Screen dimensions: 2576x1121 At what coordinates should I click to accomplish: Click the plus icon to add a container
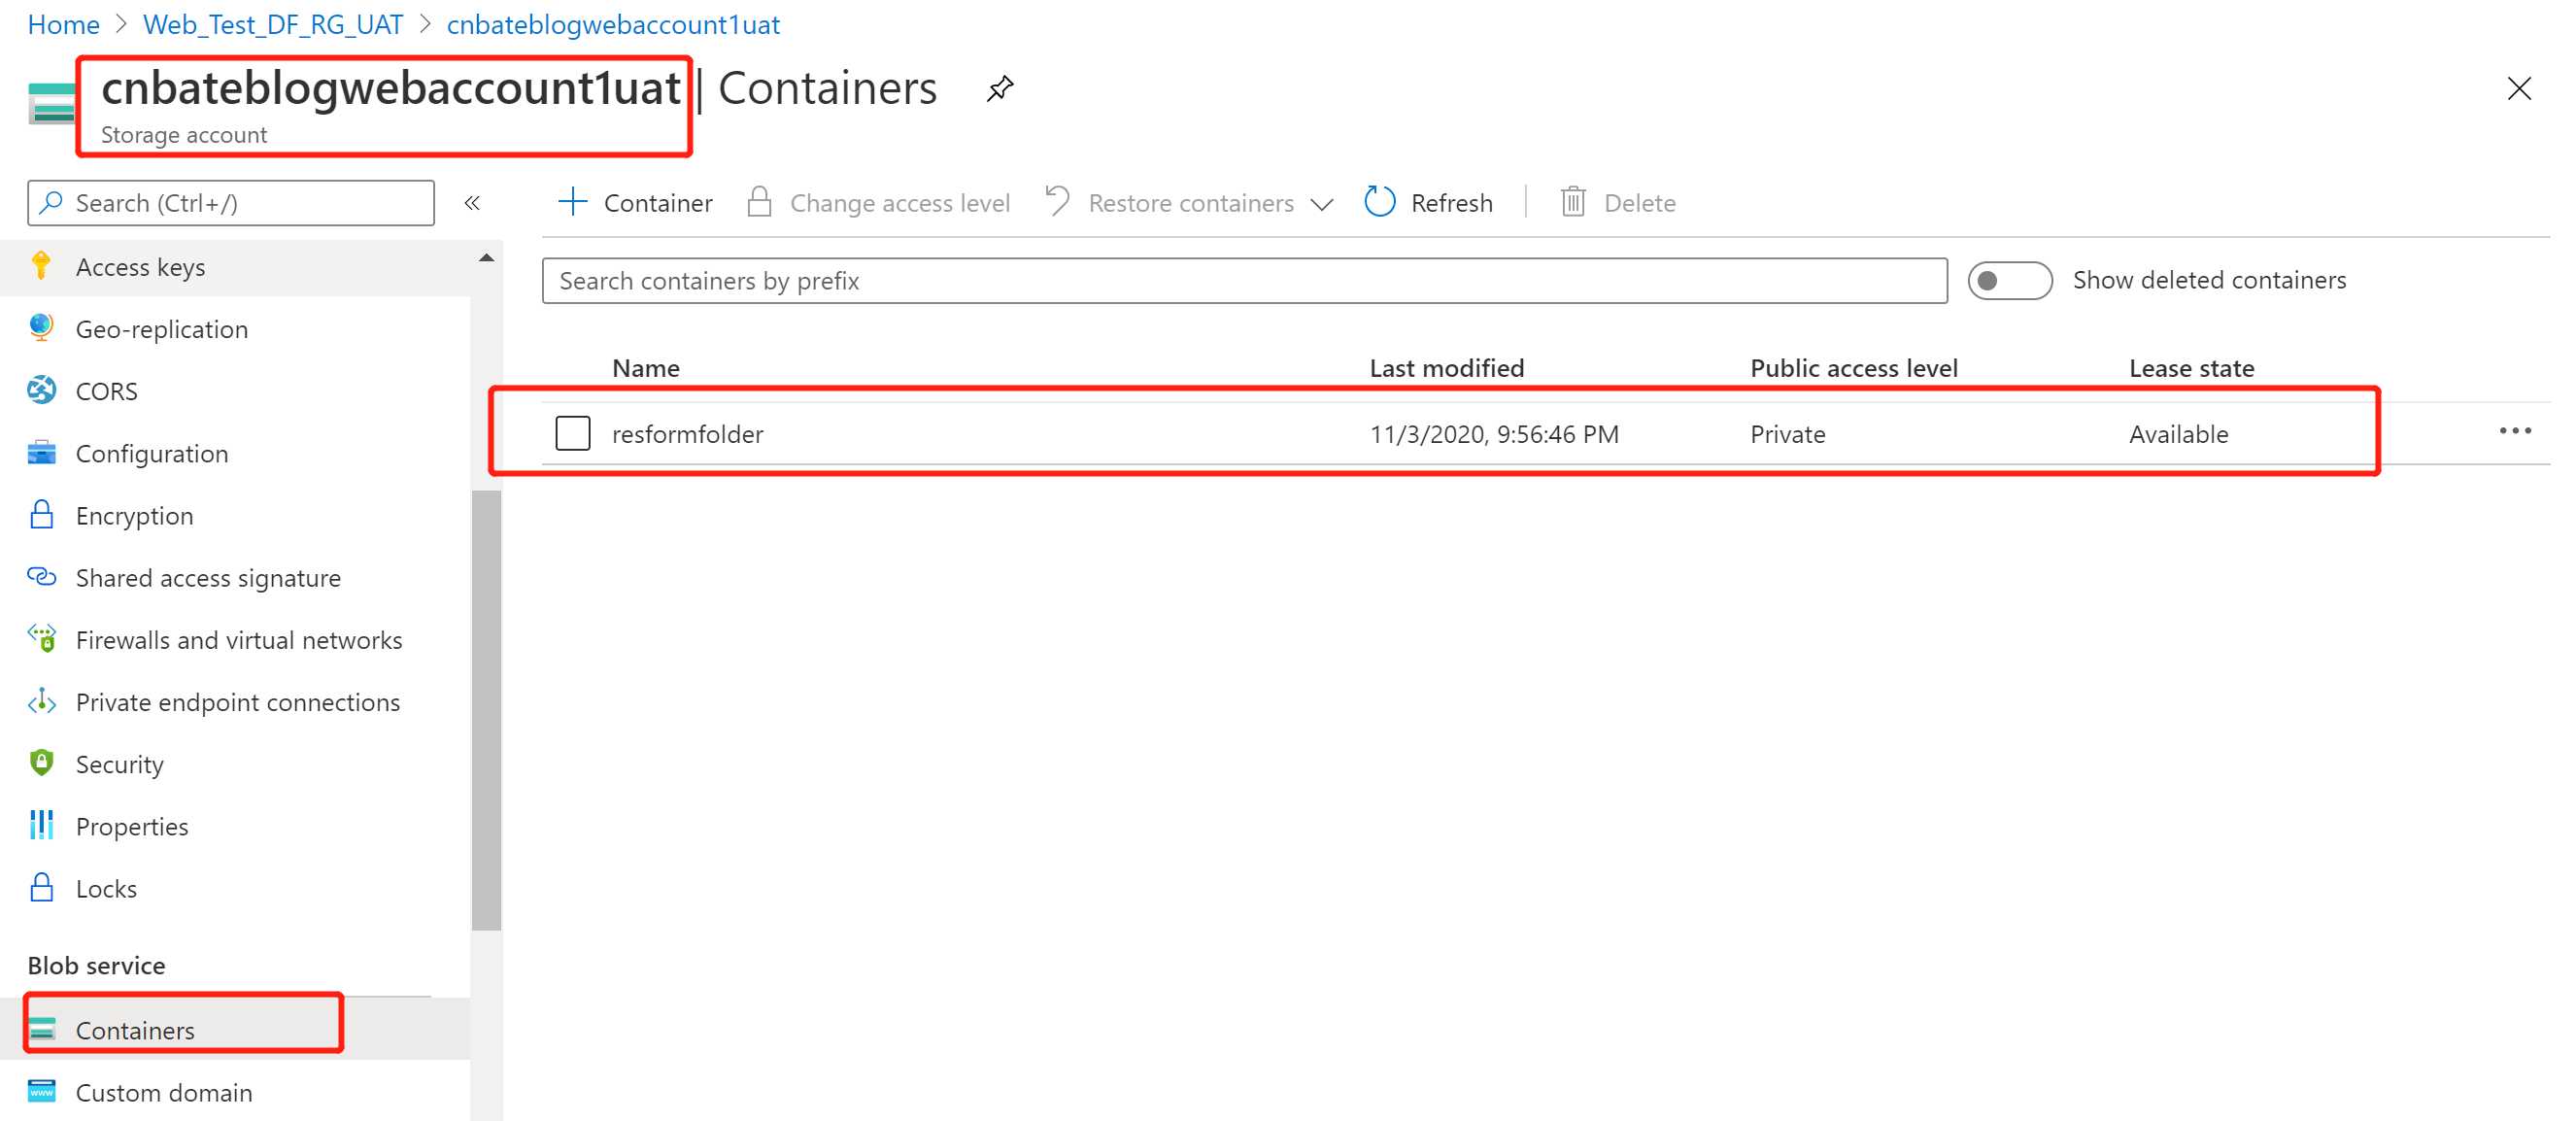(x=572, y=202)
